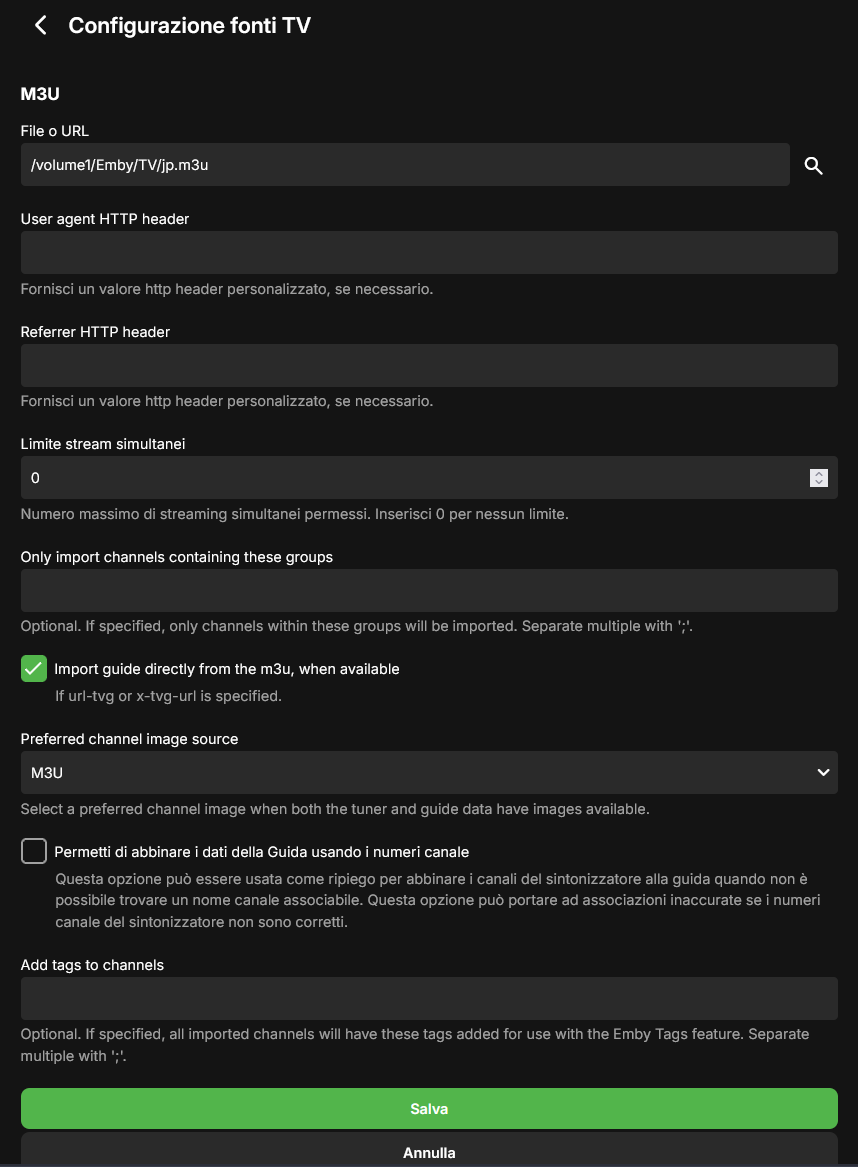Go back using the header arrow

pos(41,26)
